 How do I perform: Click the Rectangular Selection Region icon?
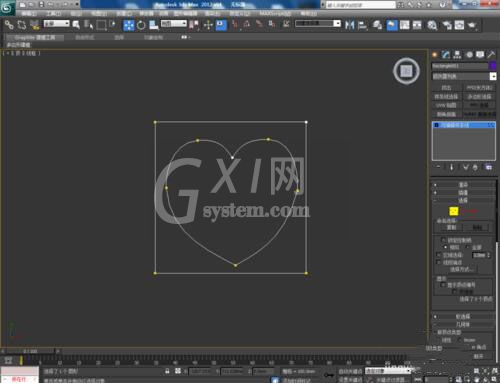pos(101,25)
